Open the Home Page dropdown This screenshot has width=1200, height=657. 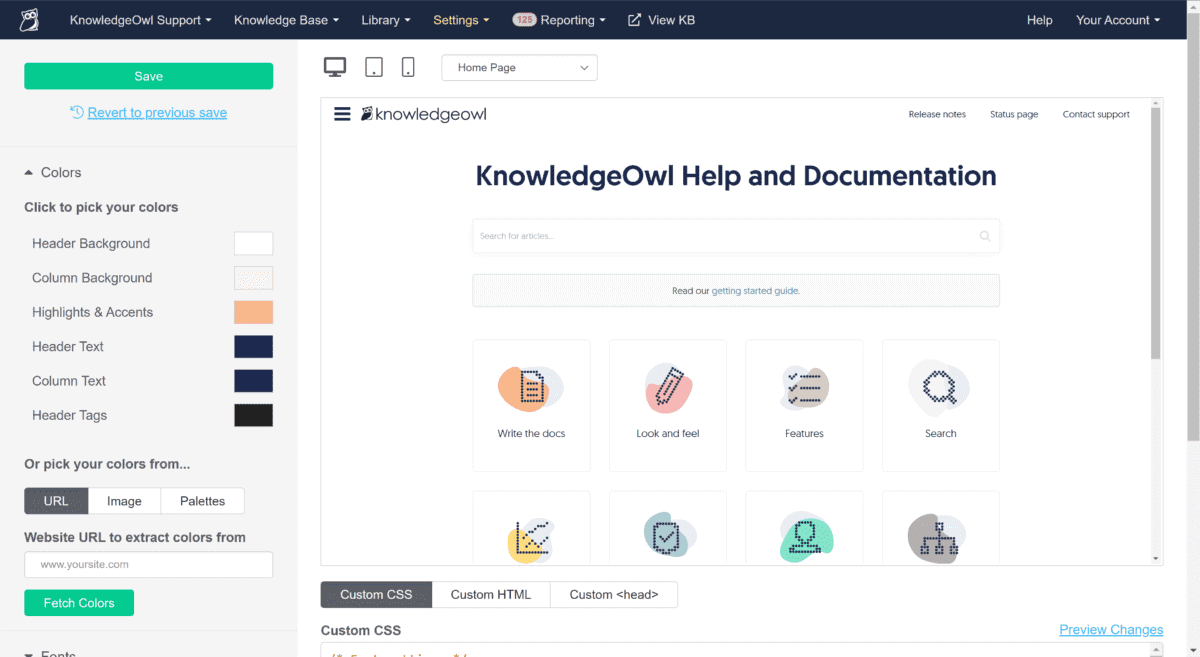(x=519, y=67)
